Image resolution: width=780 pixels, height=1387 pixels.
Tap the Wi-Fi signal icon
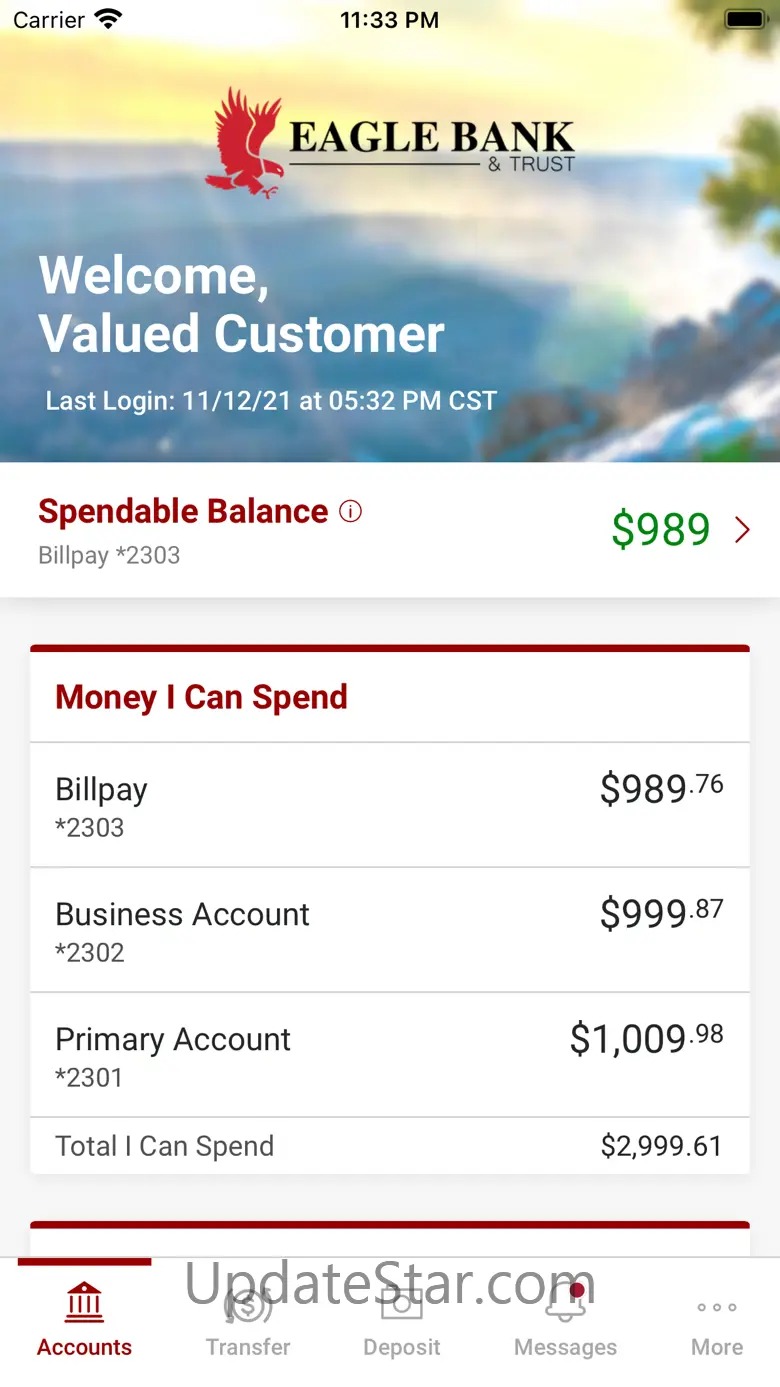(107, 20)
